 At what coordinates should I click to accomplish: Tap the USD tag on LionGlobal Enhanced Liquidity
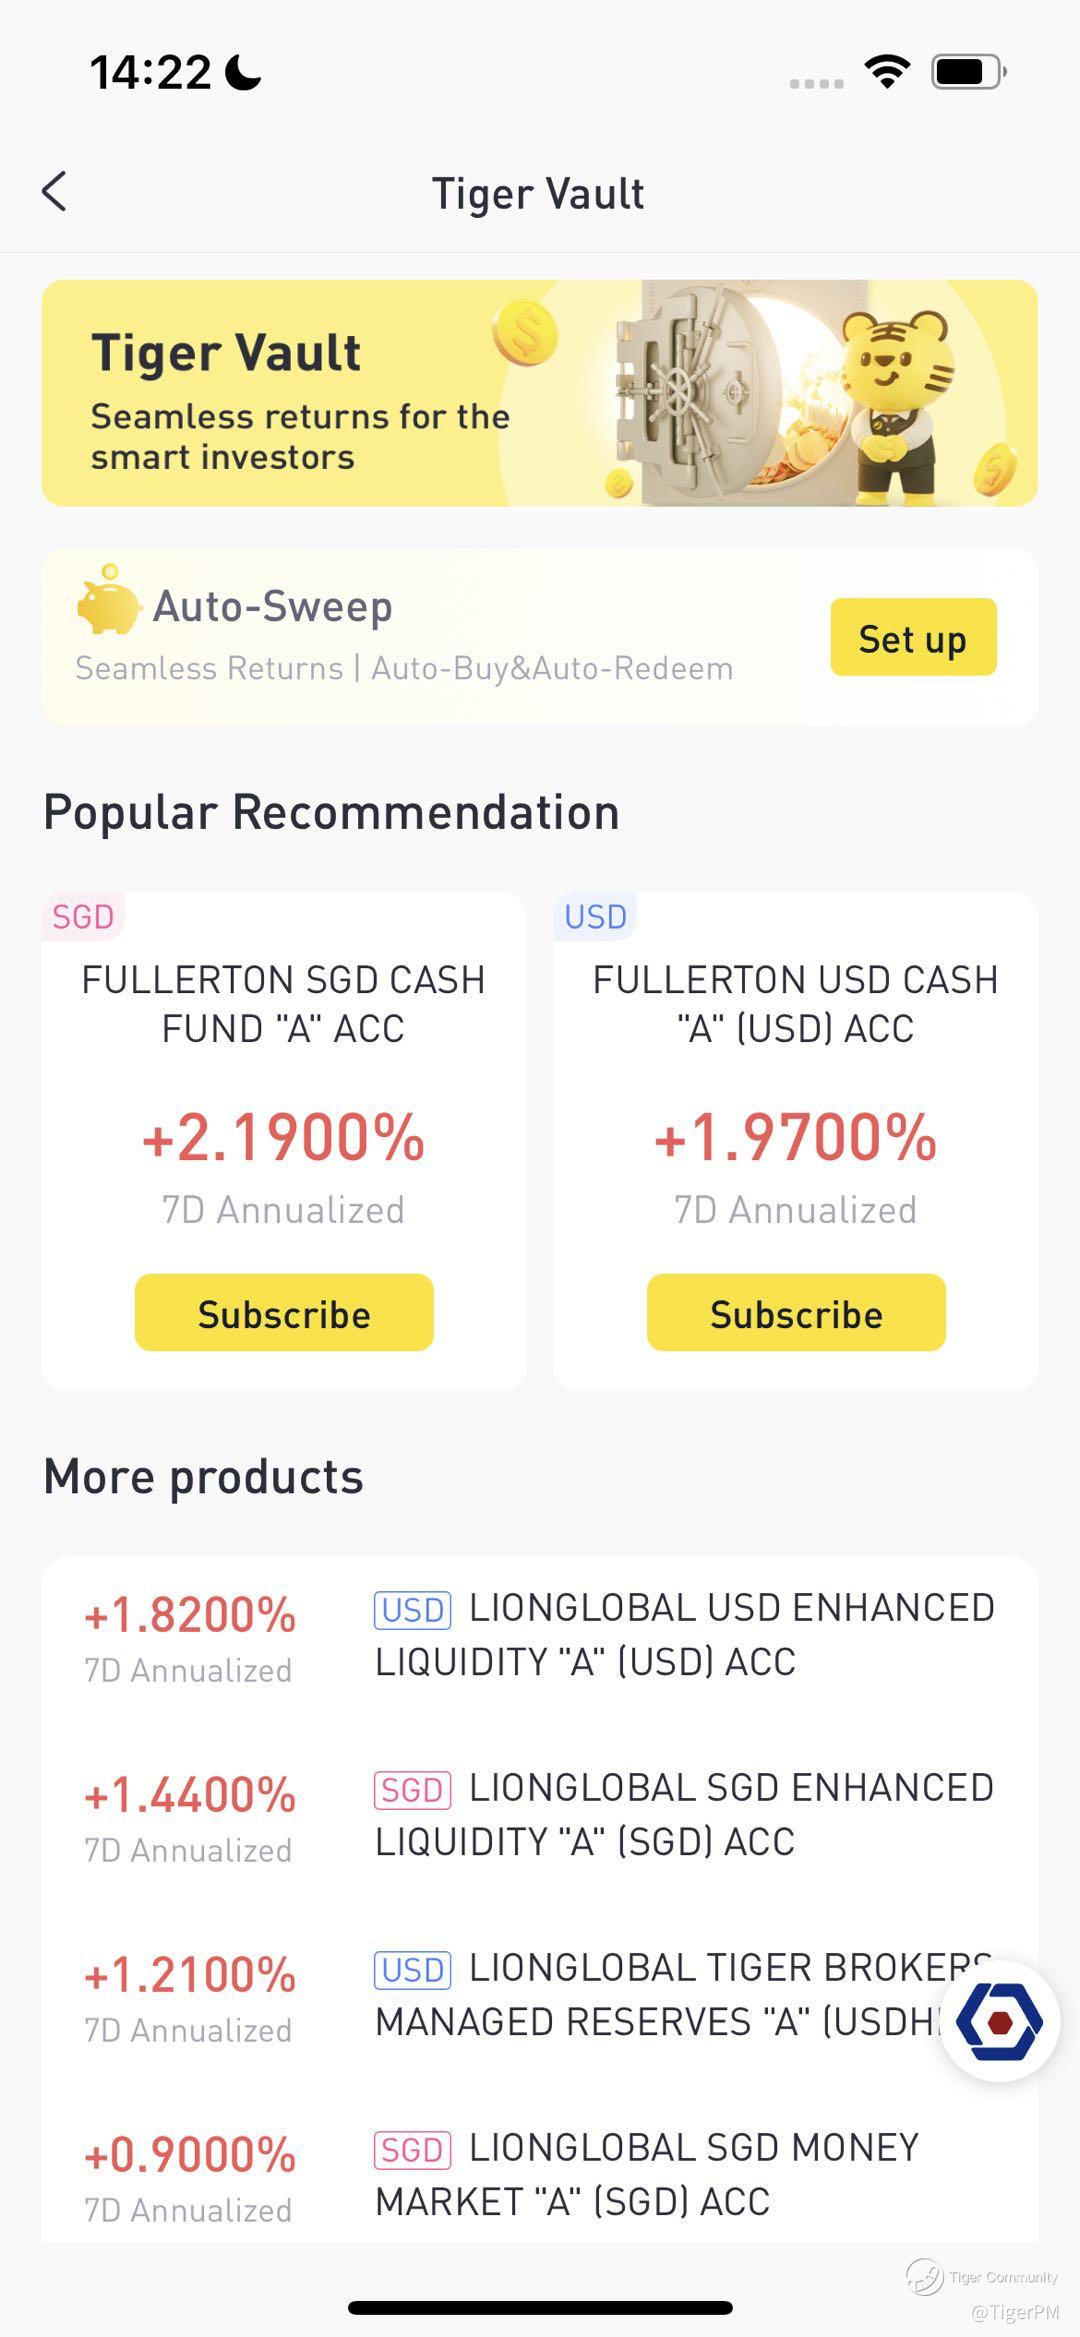412,1610
